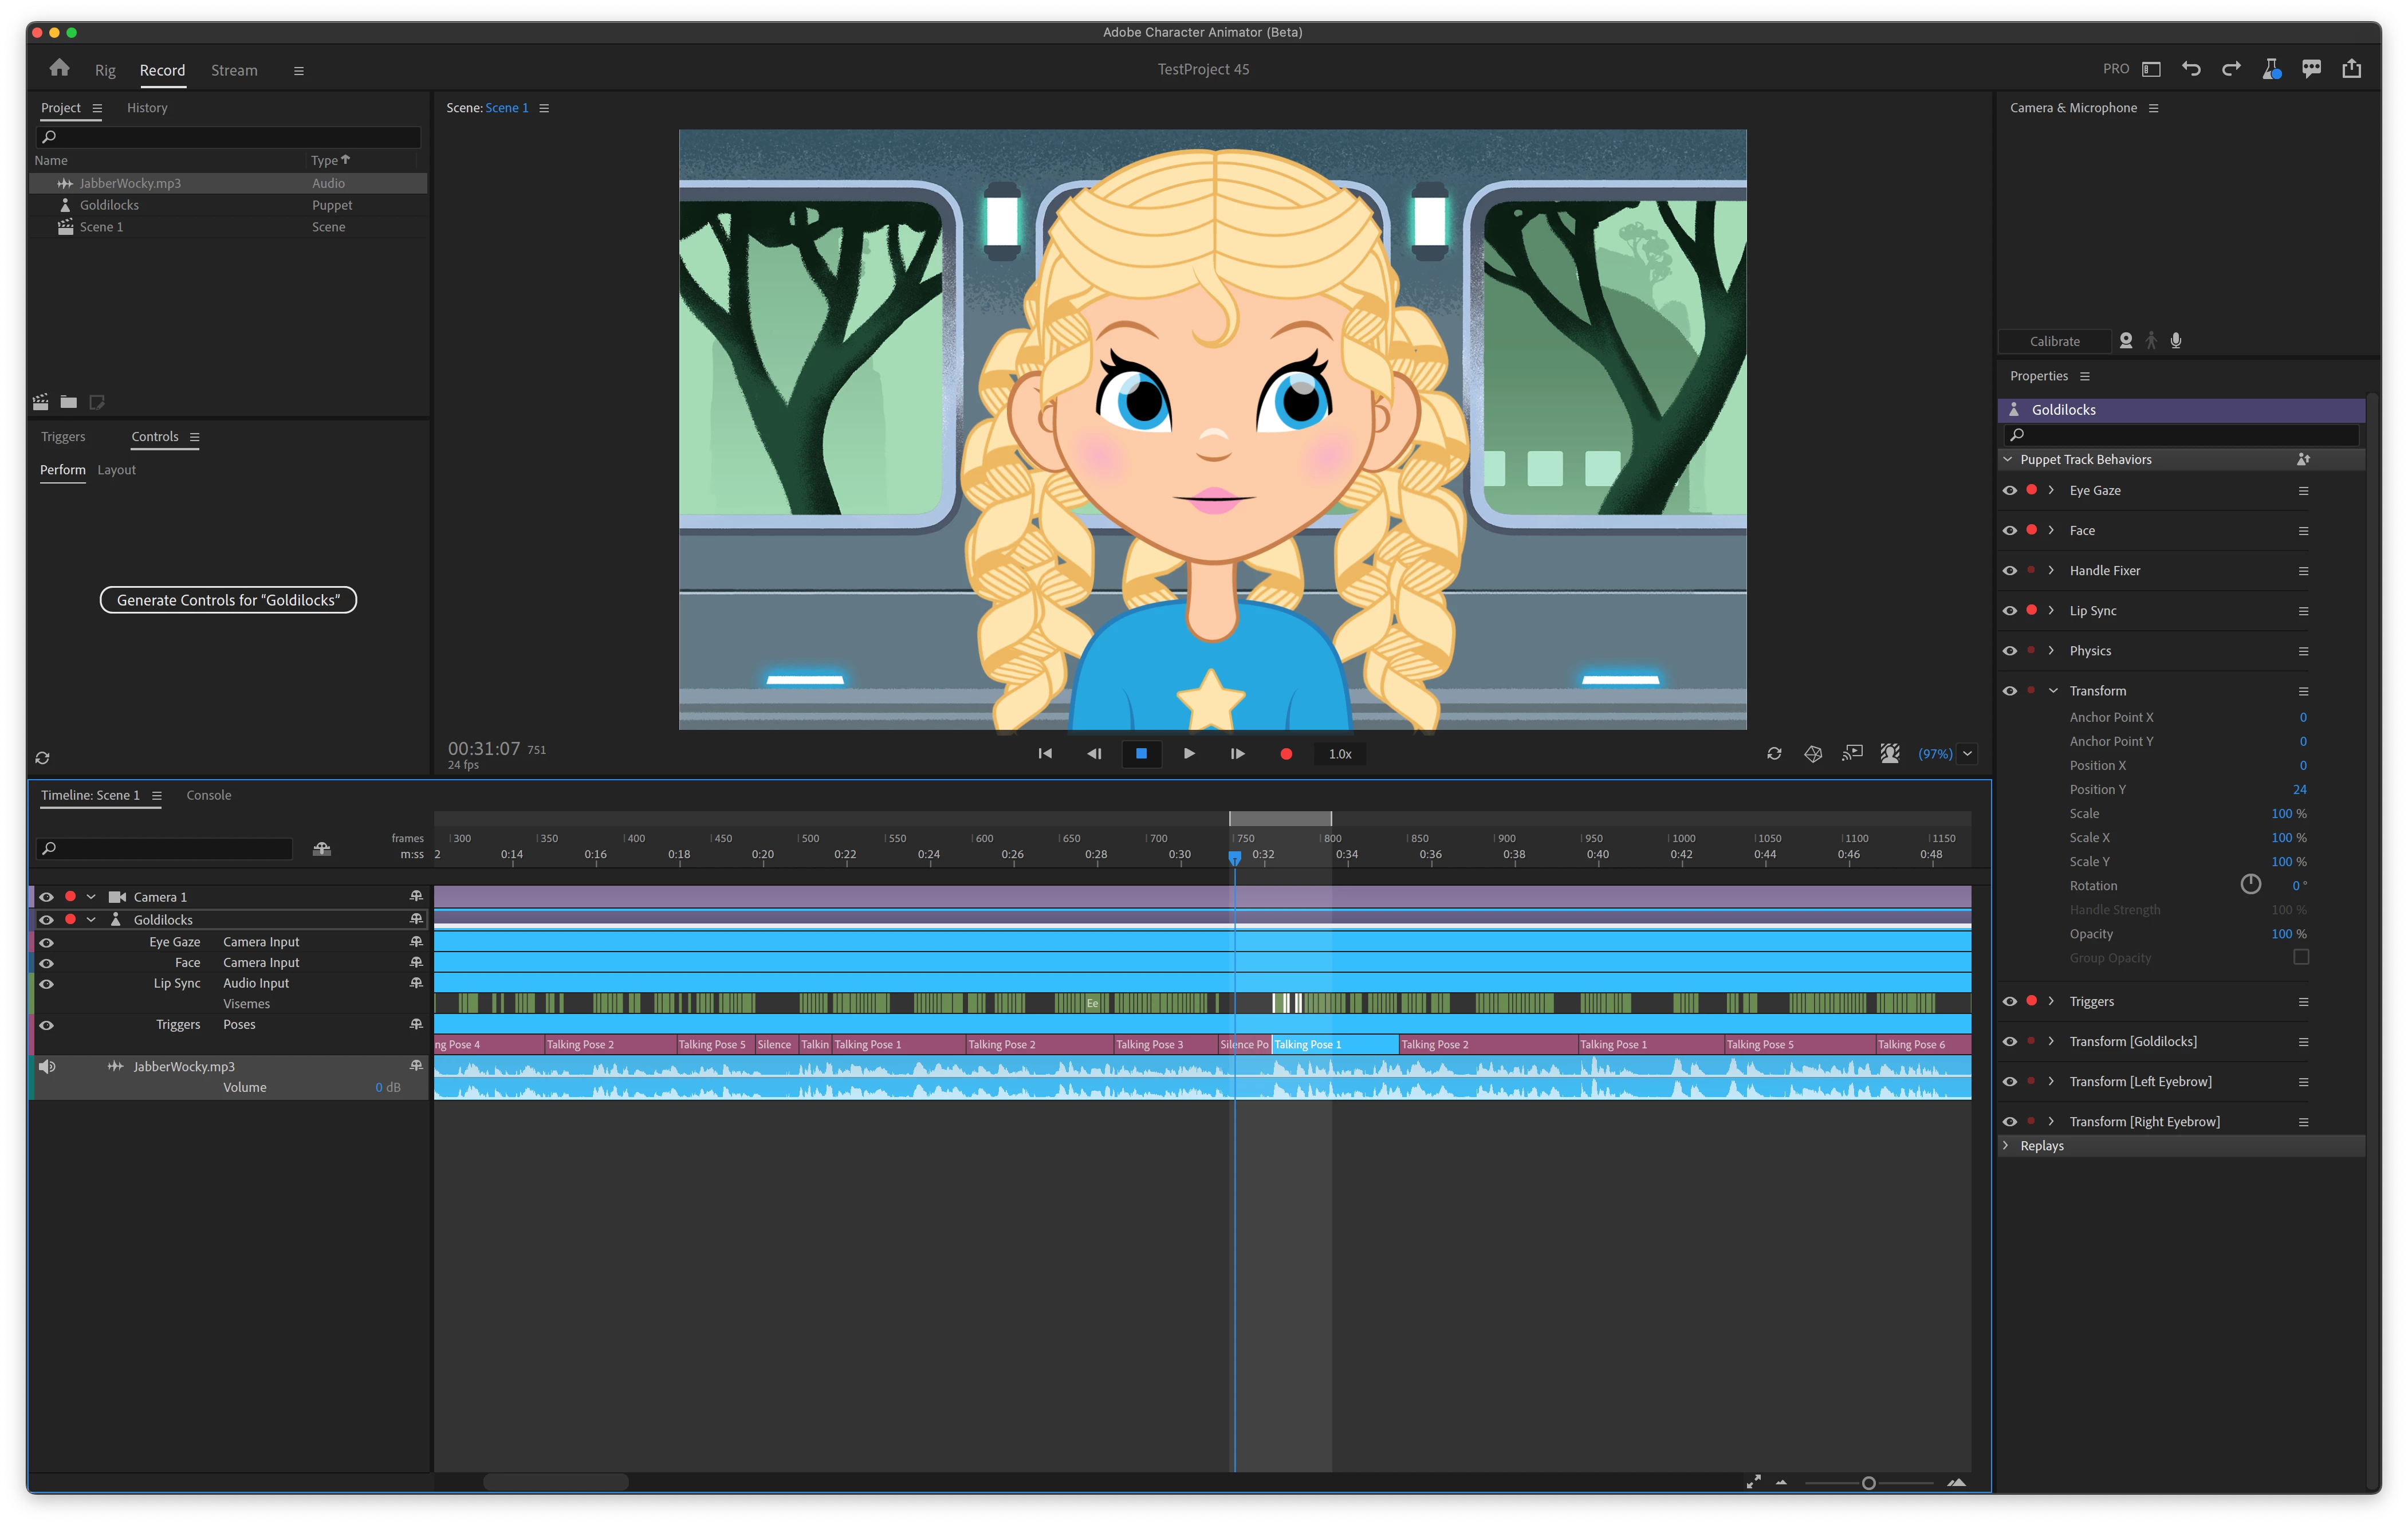Hide the Camera 1 track
This screenshot has height=1525, width=2408.
click(46, 897)
